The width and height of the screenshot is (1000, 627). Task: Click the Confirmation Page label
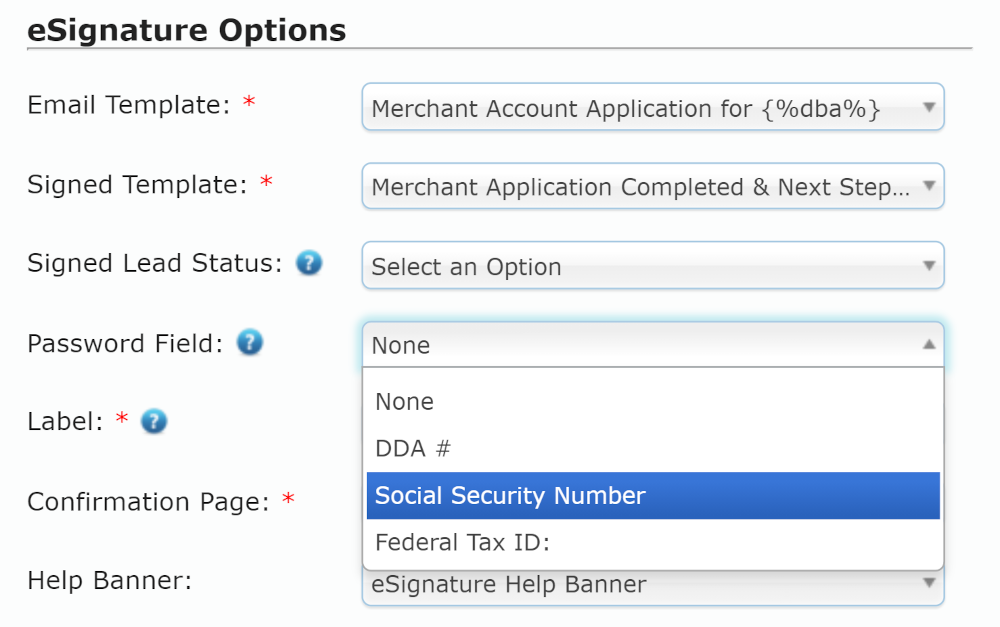pos(148,502)
